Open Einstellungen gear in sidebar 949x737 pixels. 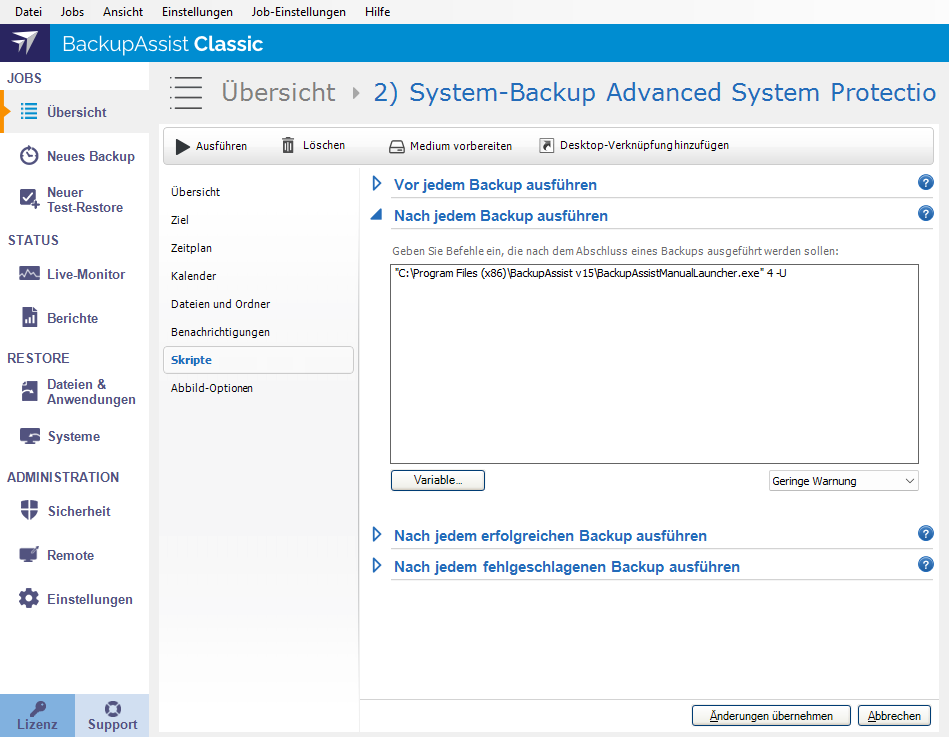29,599
